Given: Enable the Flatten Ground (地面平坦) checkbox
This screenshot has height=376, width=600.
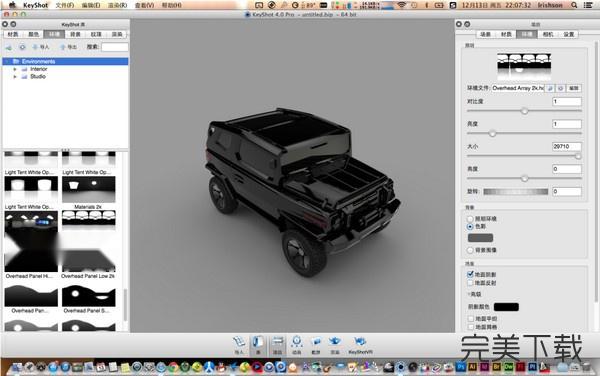Looking at the screenshot, I should coord(471,318).
